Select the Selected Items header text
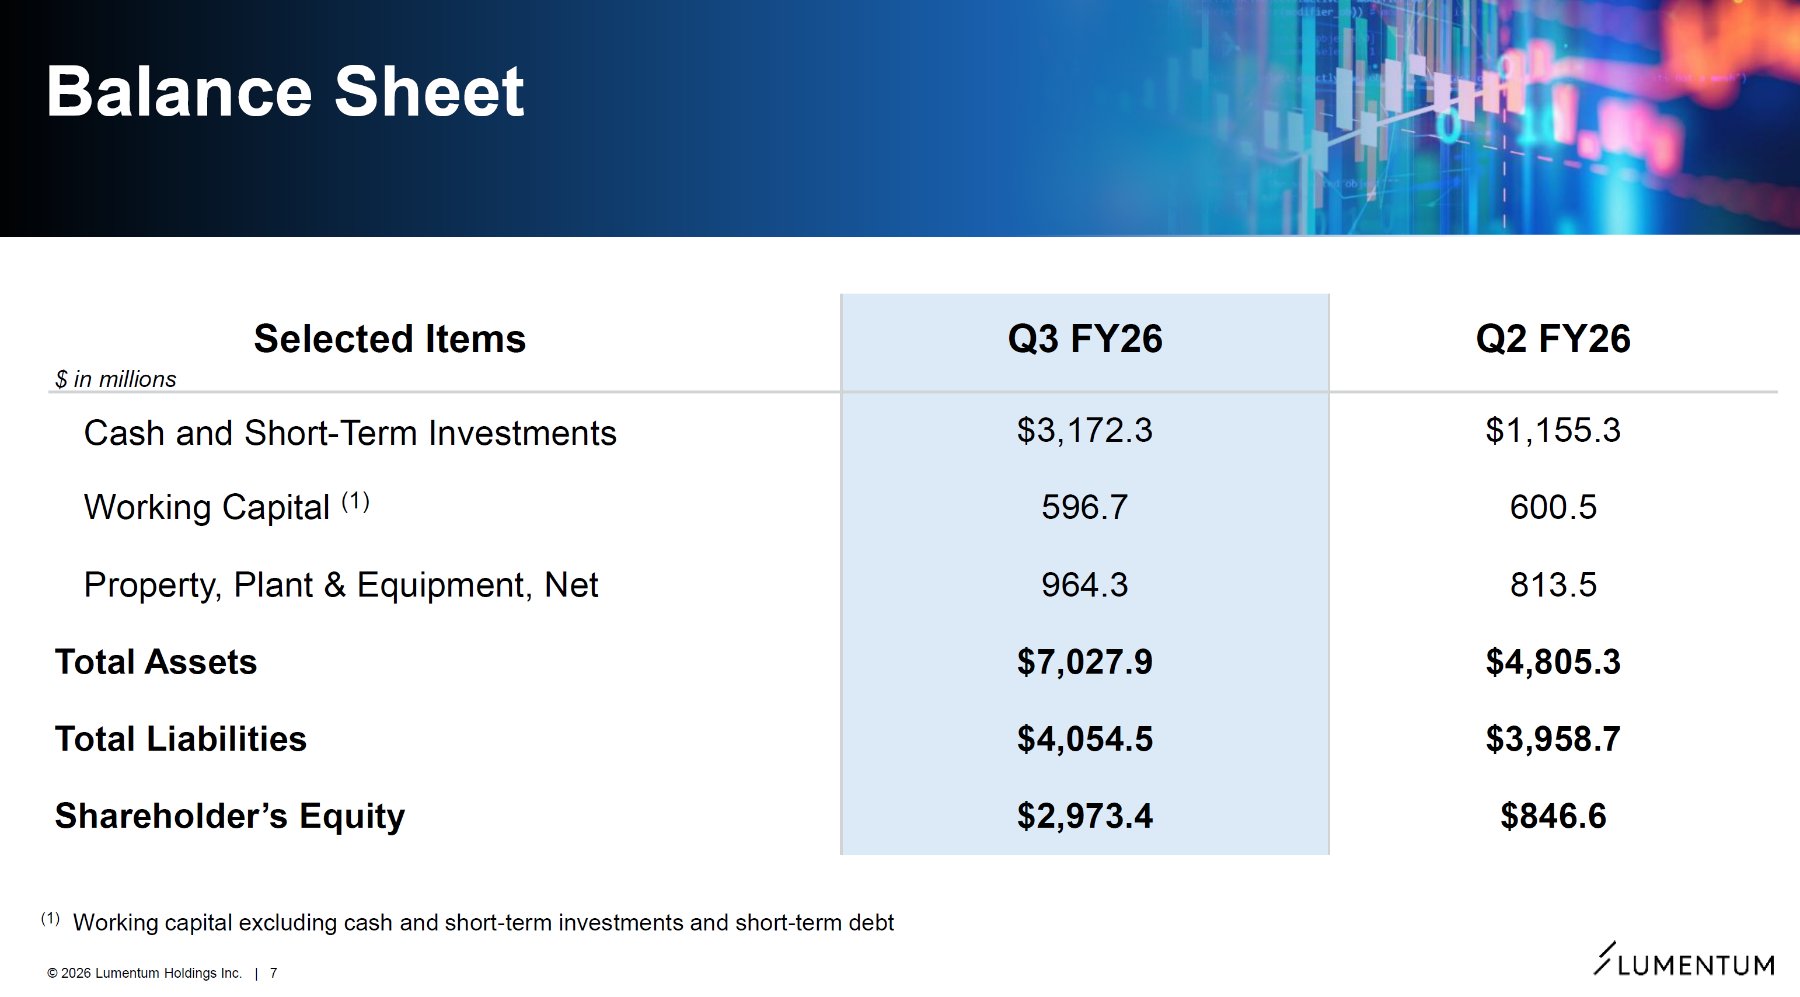The image size is (1800, 997). pos(390,339)
